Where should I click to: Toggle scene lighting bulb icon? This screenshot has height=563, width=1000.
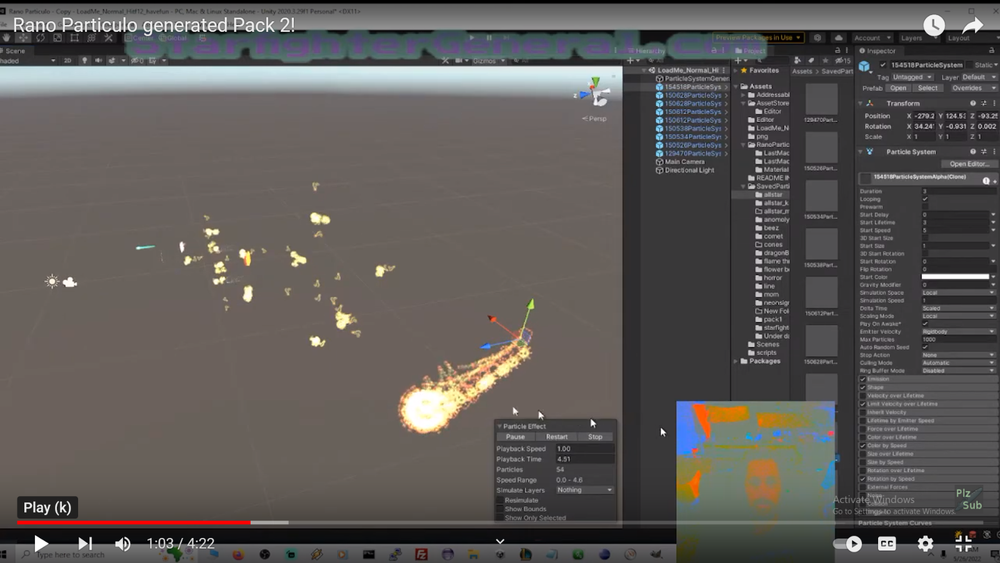[84, 61]
